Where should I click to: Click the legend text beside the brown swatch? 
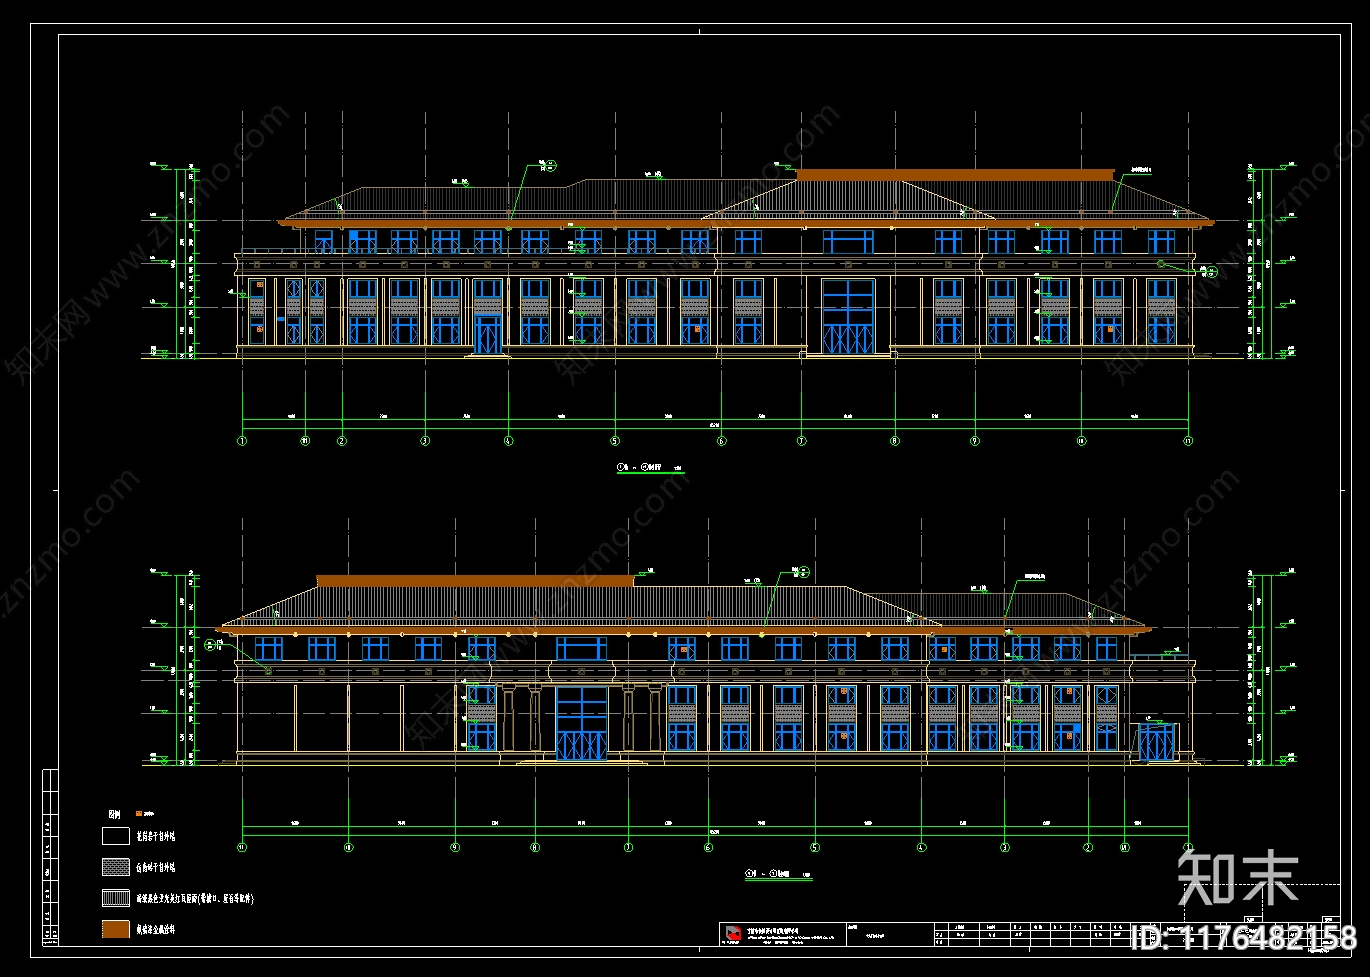[155, 930]
